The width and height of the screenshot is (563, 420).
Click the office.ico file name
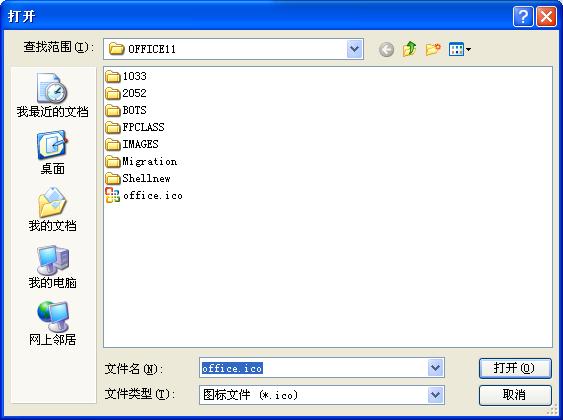[x=153, y=196]
